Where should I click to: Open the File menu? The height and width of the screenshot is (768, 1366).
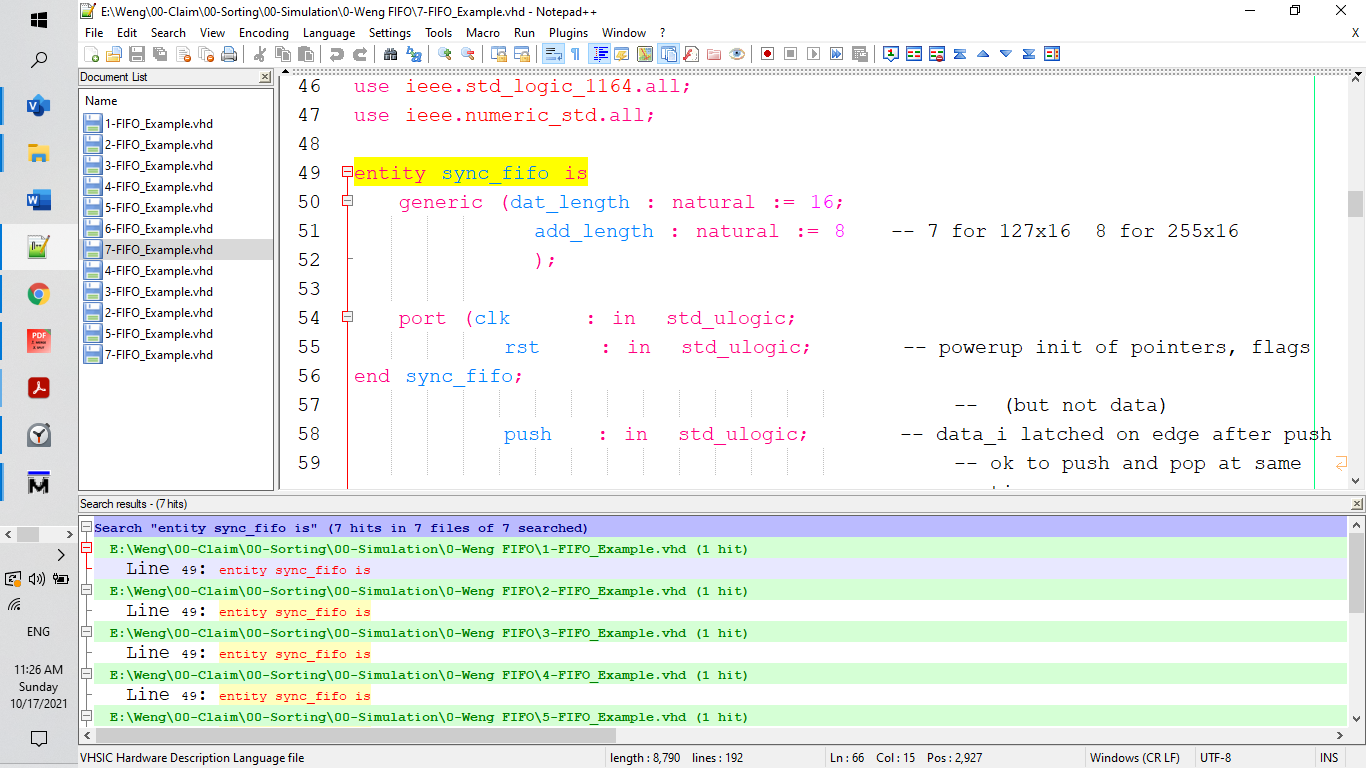pyautogui.click(x=94, y=33)
